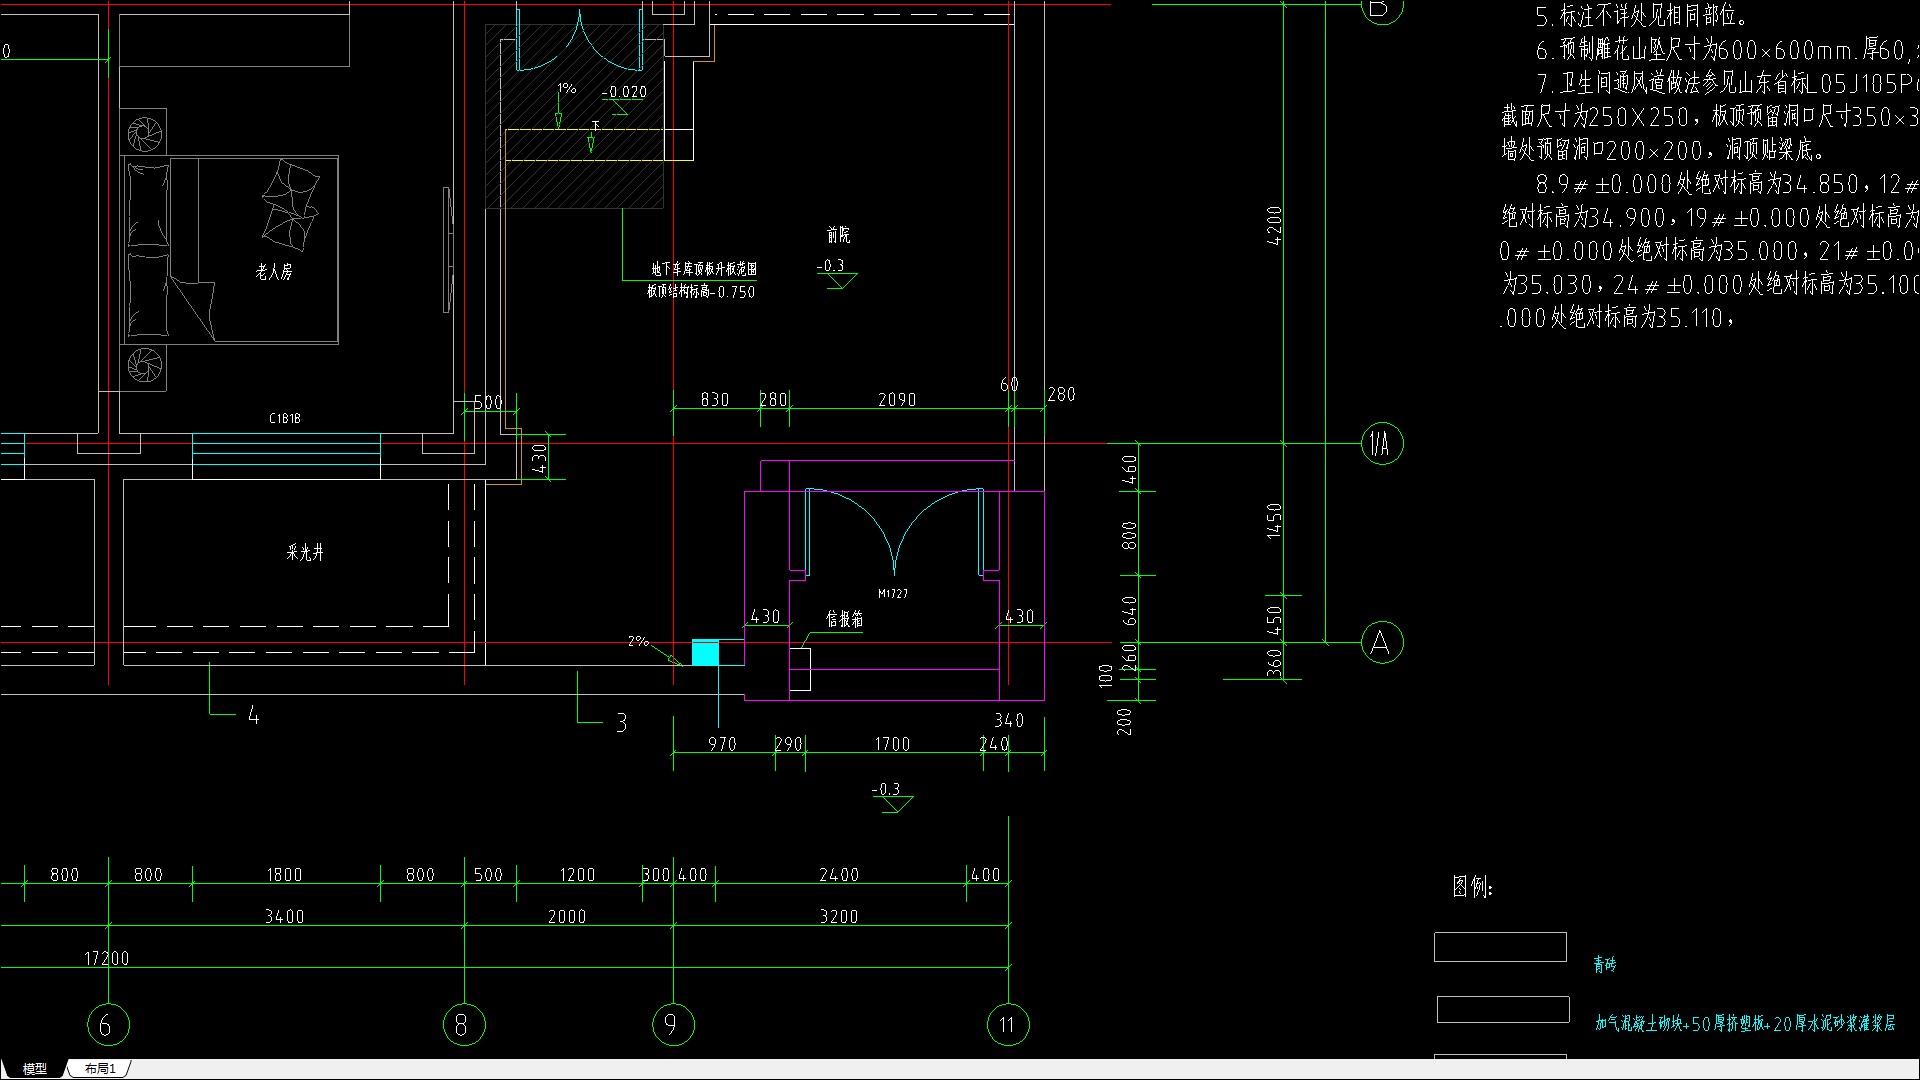1920x1080 pixels.
Task: Select the vertical dimension 4200
Action: point(1274,226)
